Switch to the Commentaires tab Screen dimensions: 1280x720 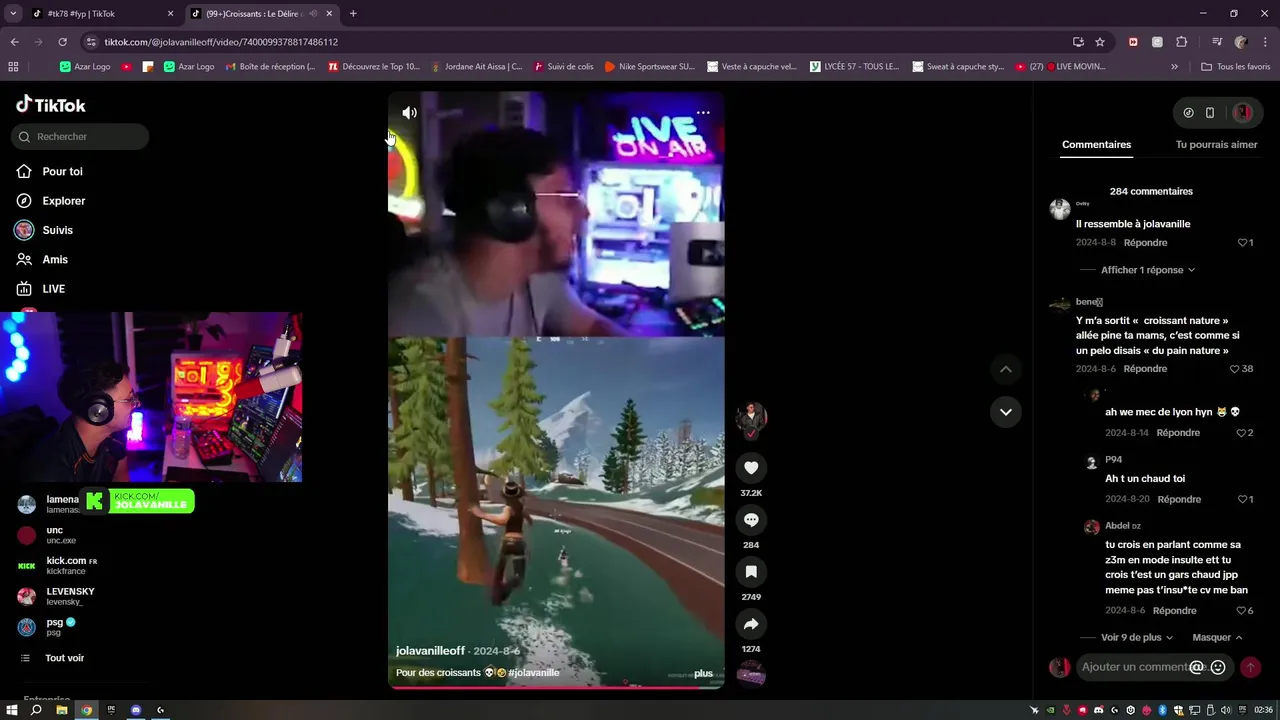click(1096, 145)
